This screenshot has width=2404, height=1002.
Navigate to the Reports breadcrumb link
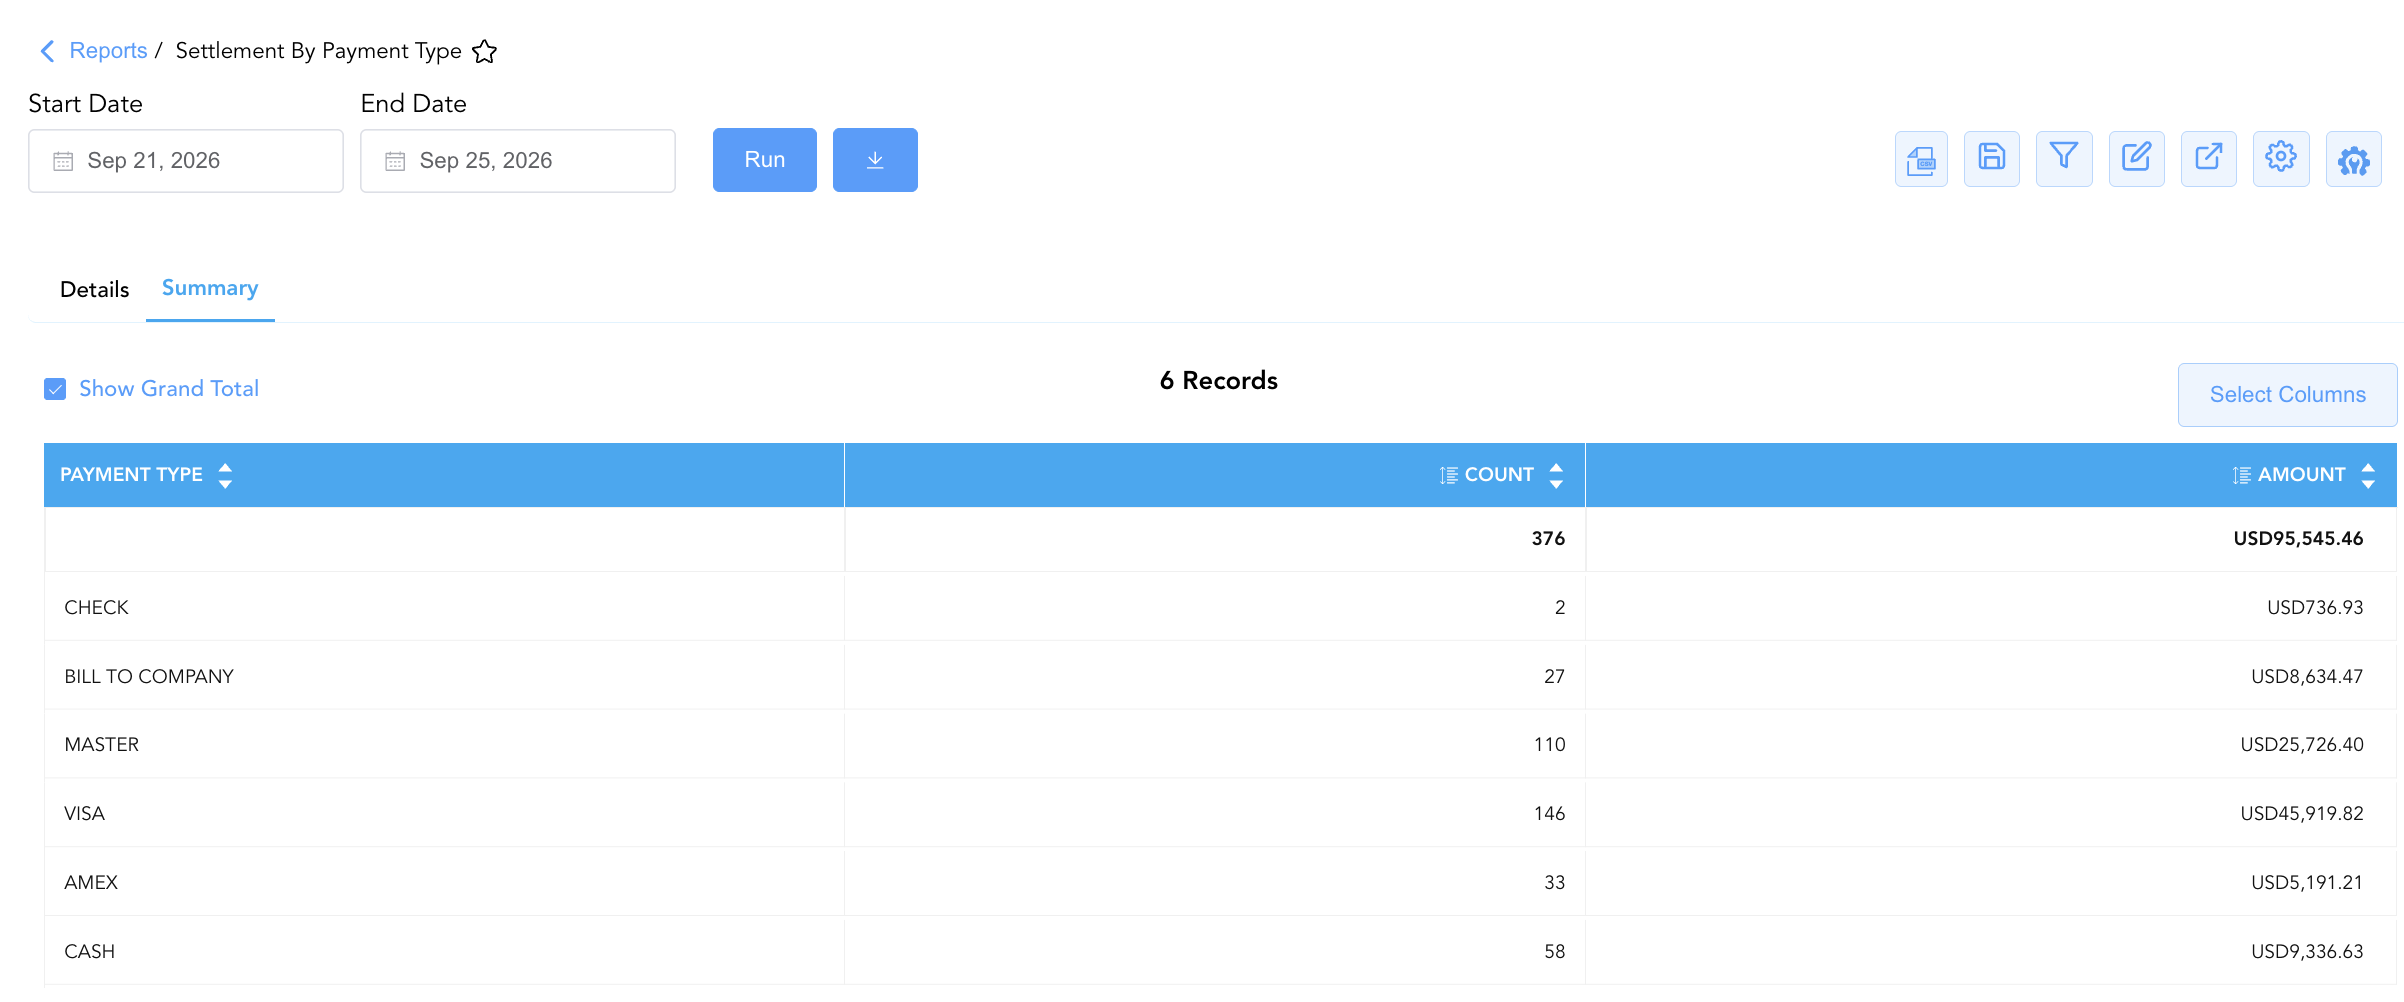coord(108,51)
